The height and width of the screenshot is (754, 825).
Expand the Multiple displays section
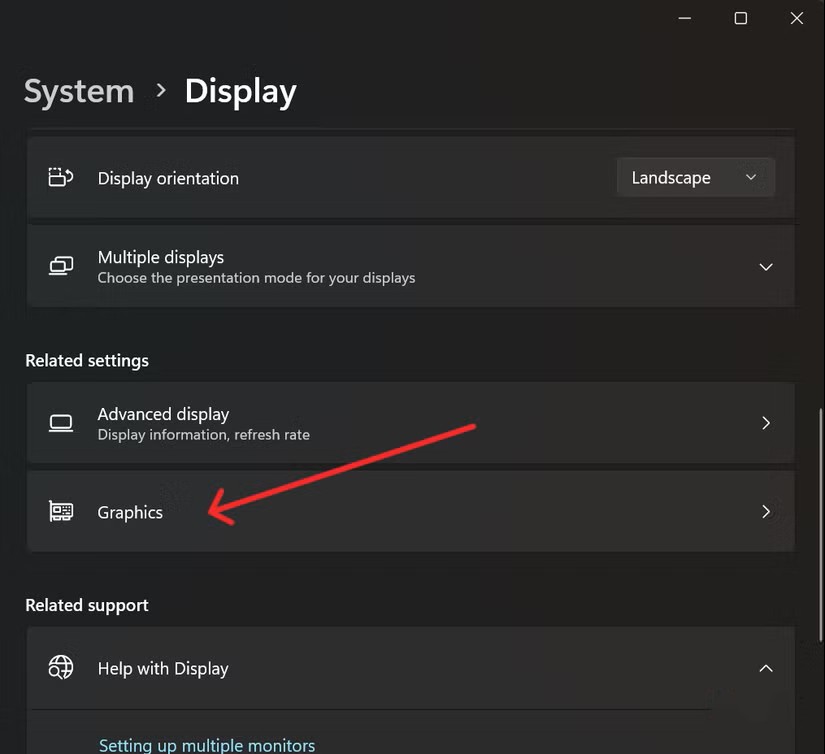click(766, 266)
